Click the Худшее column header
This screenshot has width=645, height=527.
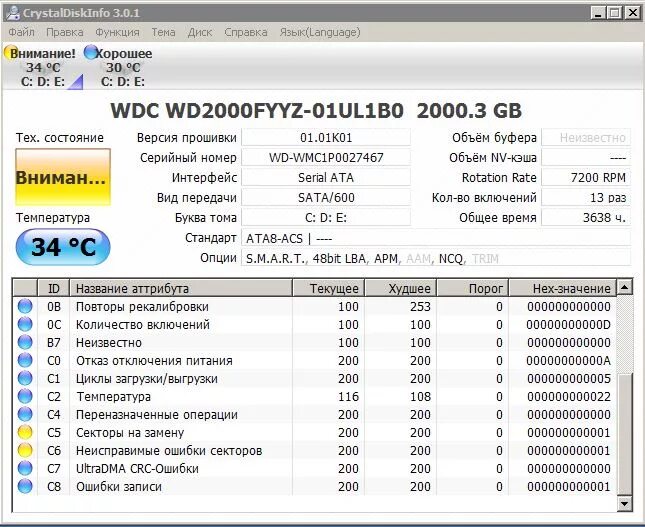[401, 288]
